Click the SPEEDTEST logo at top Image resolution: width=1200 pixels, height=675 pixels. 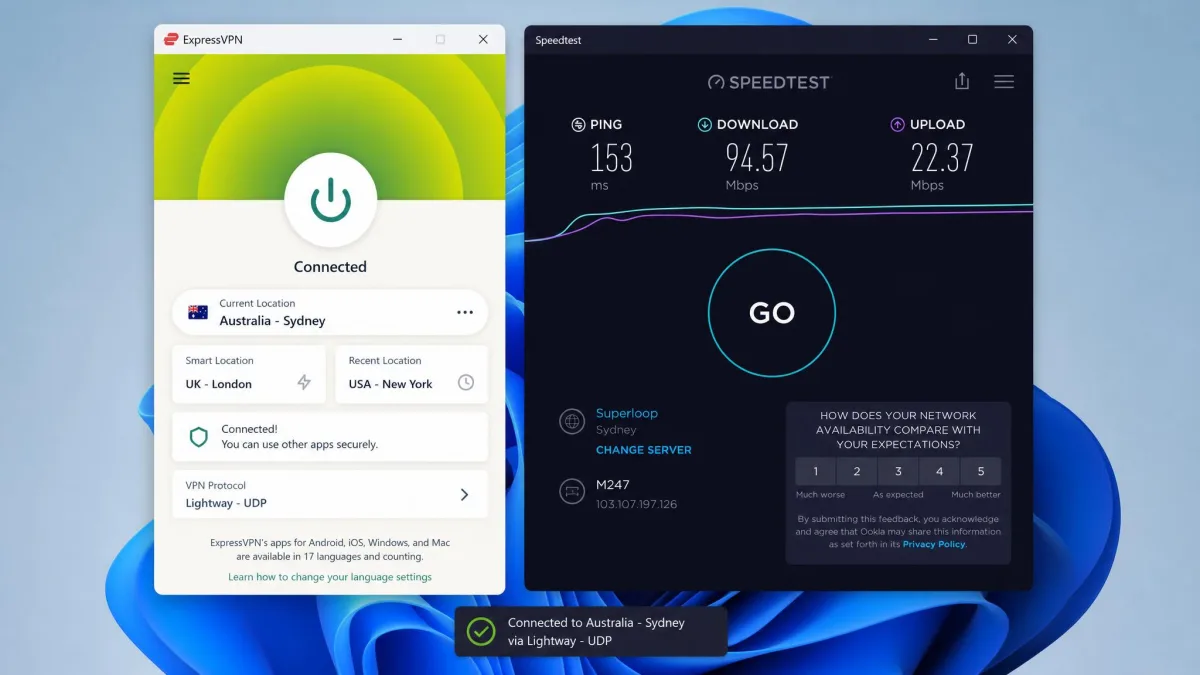[x=769, y=82]
